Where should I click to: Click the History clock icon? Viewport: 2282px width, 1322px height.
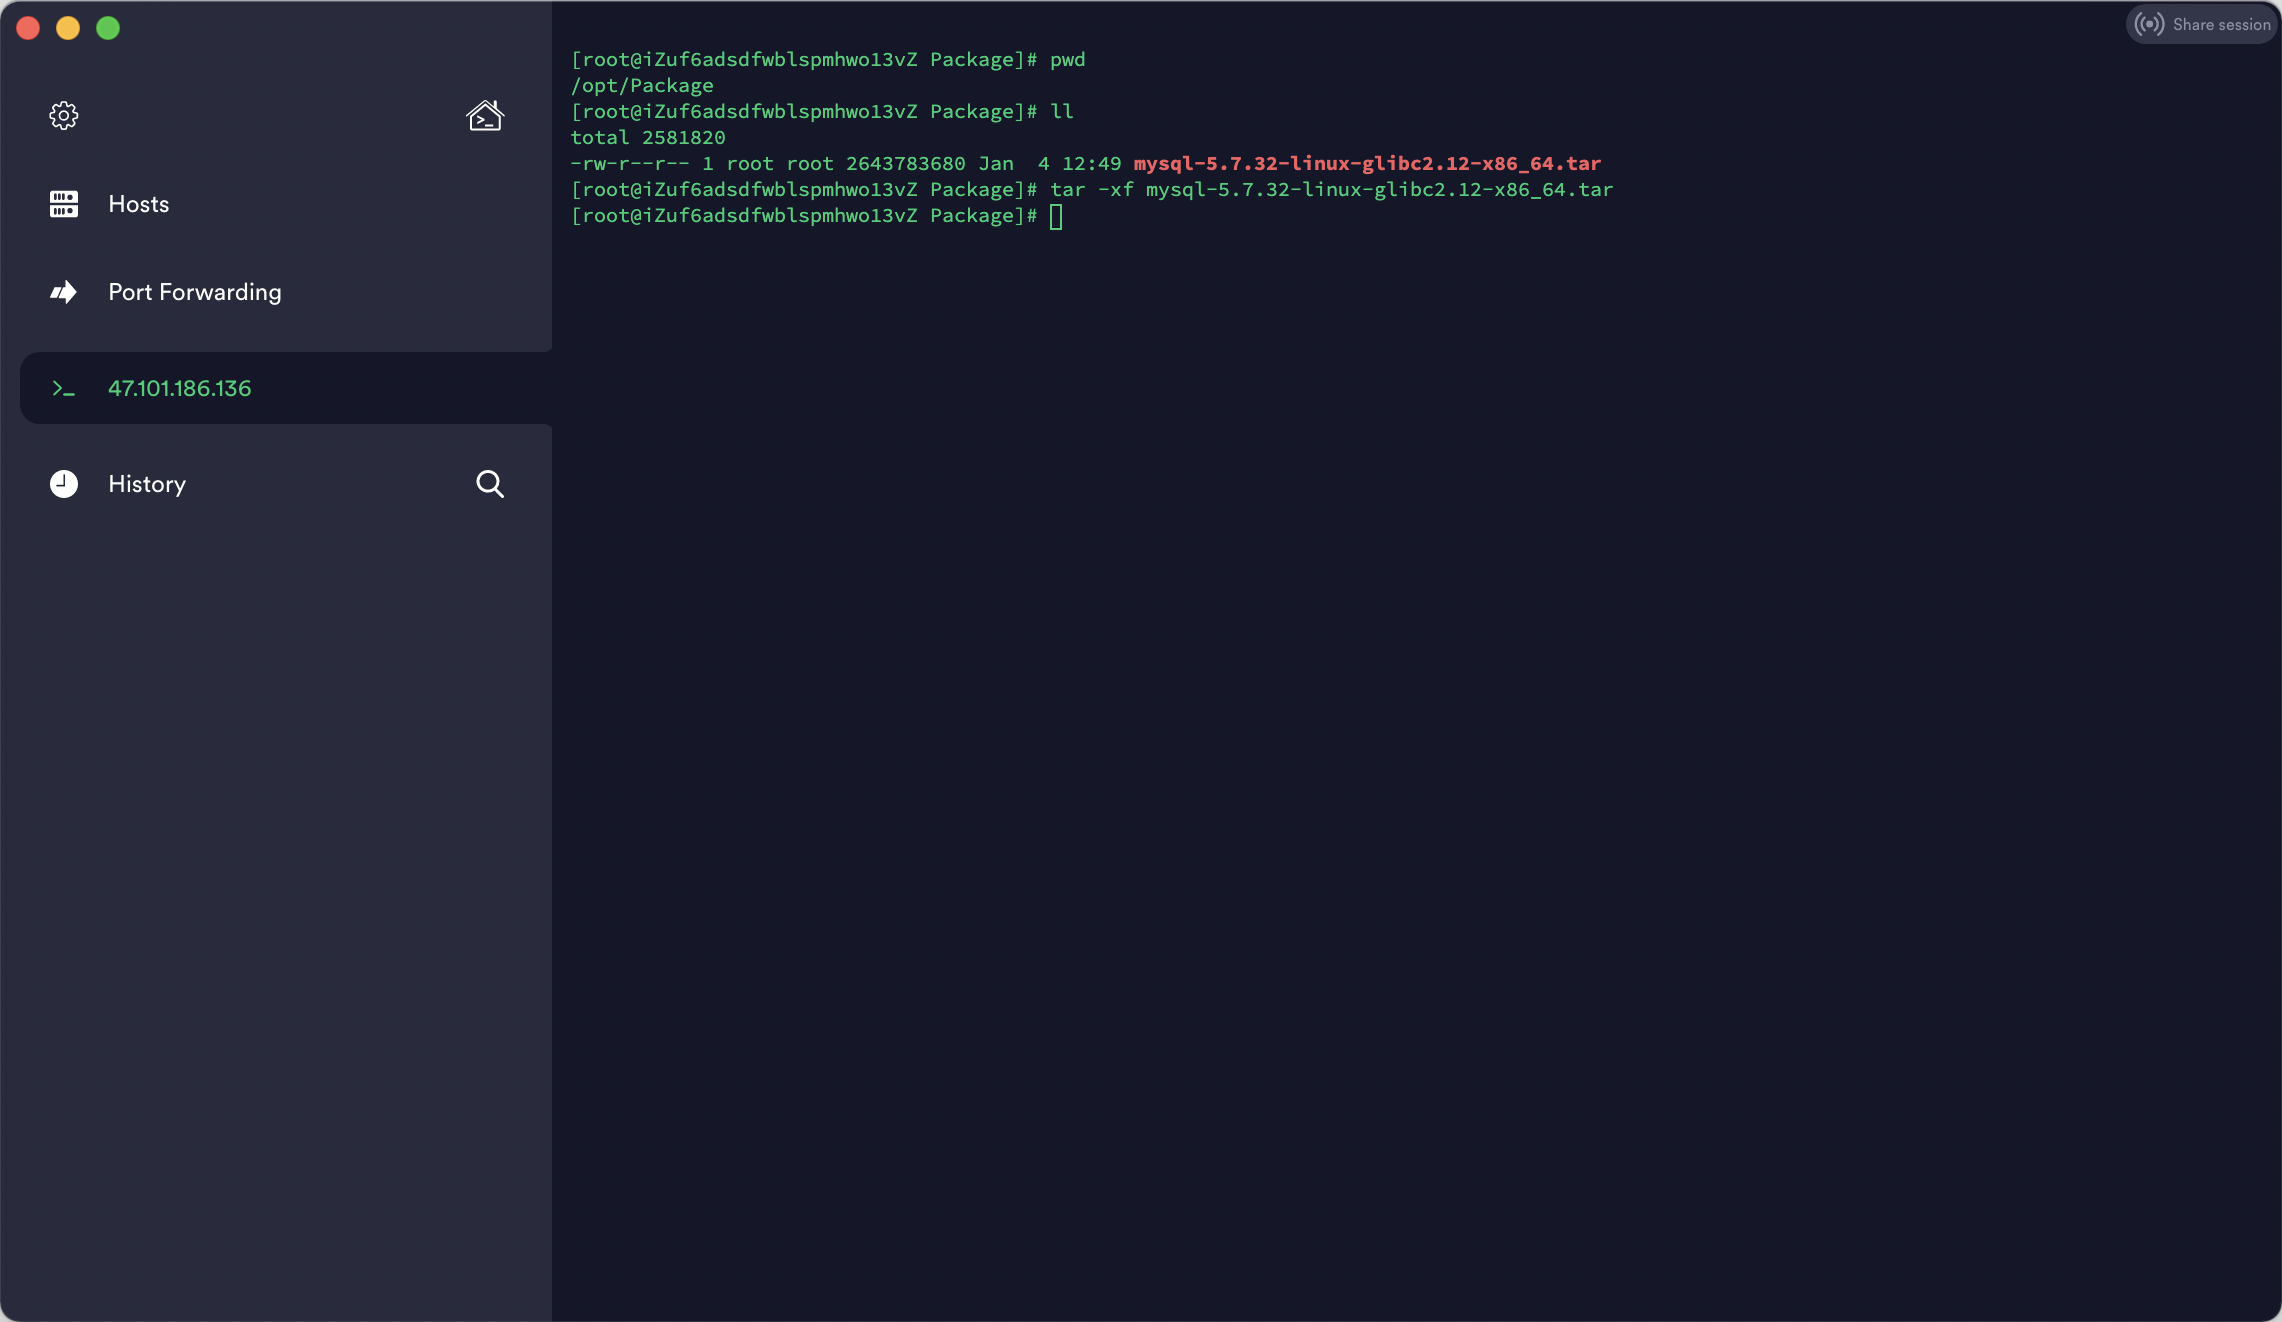tap(64, 484)
